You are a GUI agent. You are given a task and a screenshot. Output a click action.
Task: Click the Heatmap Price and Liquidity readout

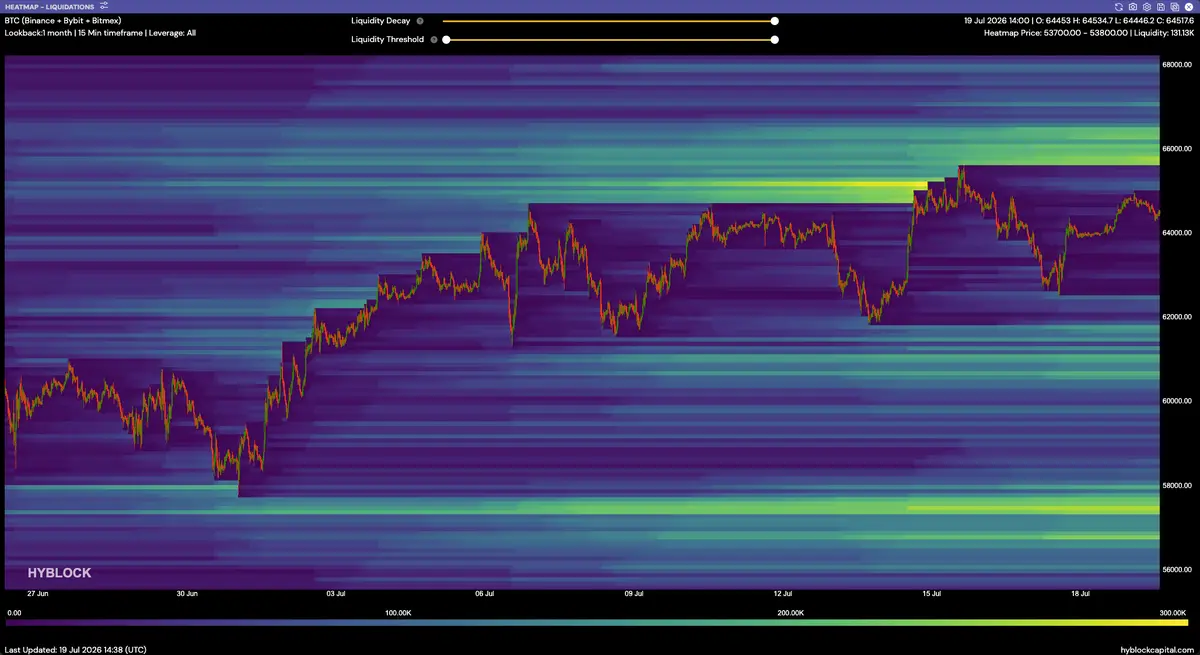(x=1089, y=33)
